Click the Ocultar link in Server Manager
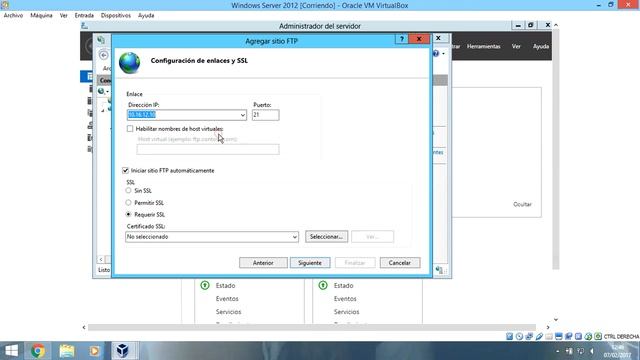The width and height of the screenshot is (640, 360). [522, 204]
